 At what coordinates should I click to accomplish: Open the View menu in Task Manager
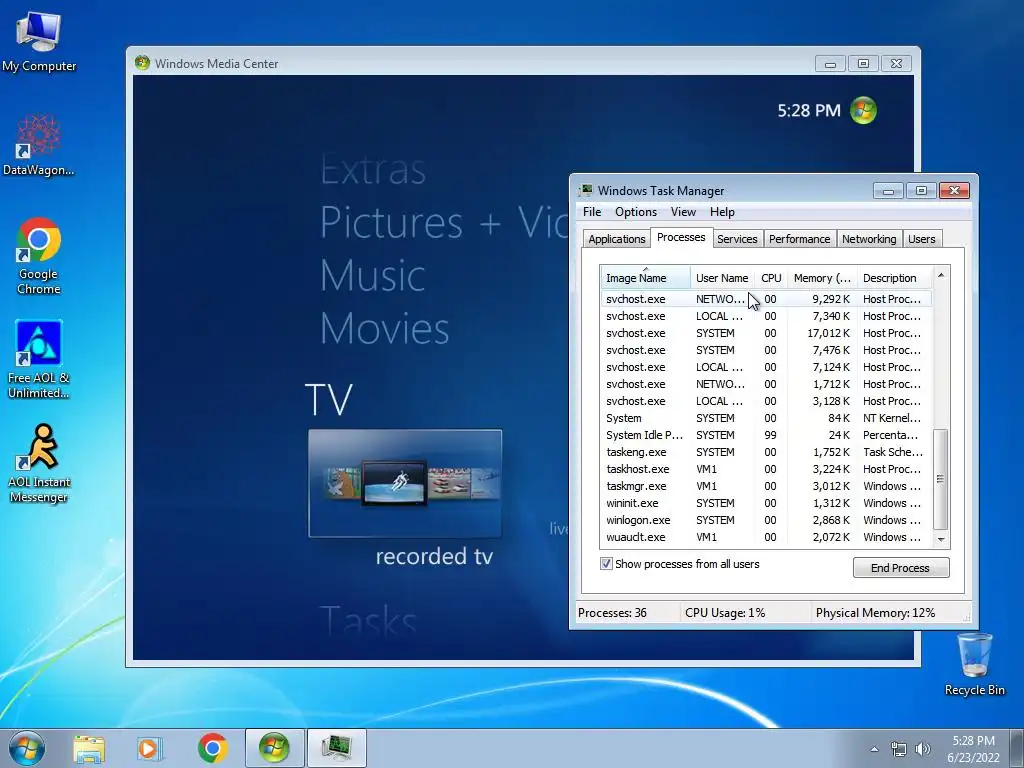click(x=683, y=212)
